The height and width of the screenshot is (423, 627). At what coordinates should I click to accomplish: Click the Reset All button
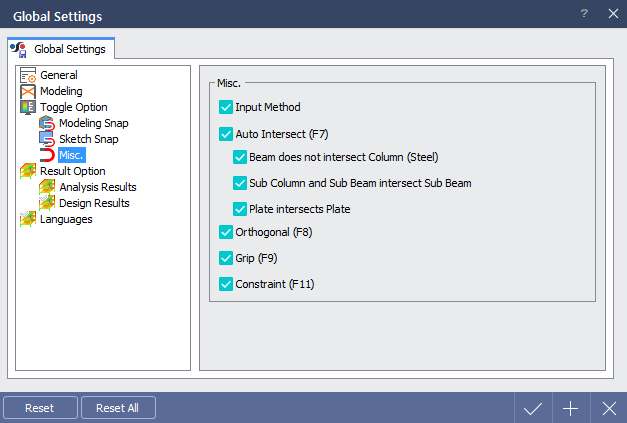tap(118, 408)
